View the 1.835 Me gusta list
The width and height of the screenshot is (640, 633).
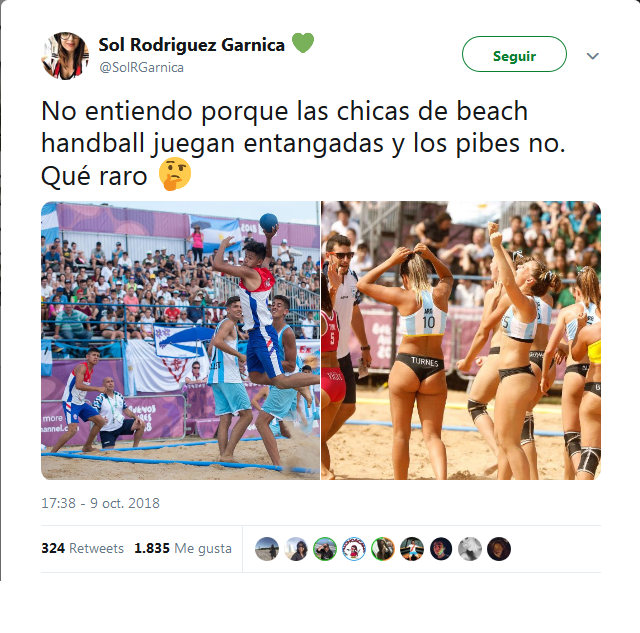pyautogui.click(x=183, y=548)
